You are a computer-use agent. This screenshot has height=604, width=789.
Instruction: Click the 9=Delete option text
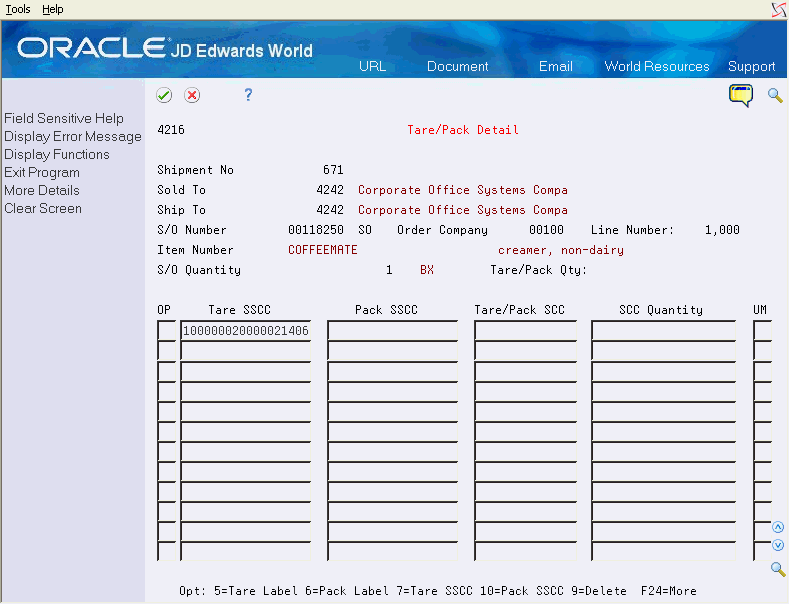[599, 590]
